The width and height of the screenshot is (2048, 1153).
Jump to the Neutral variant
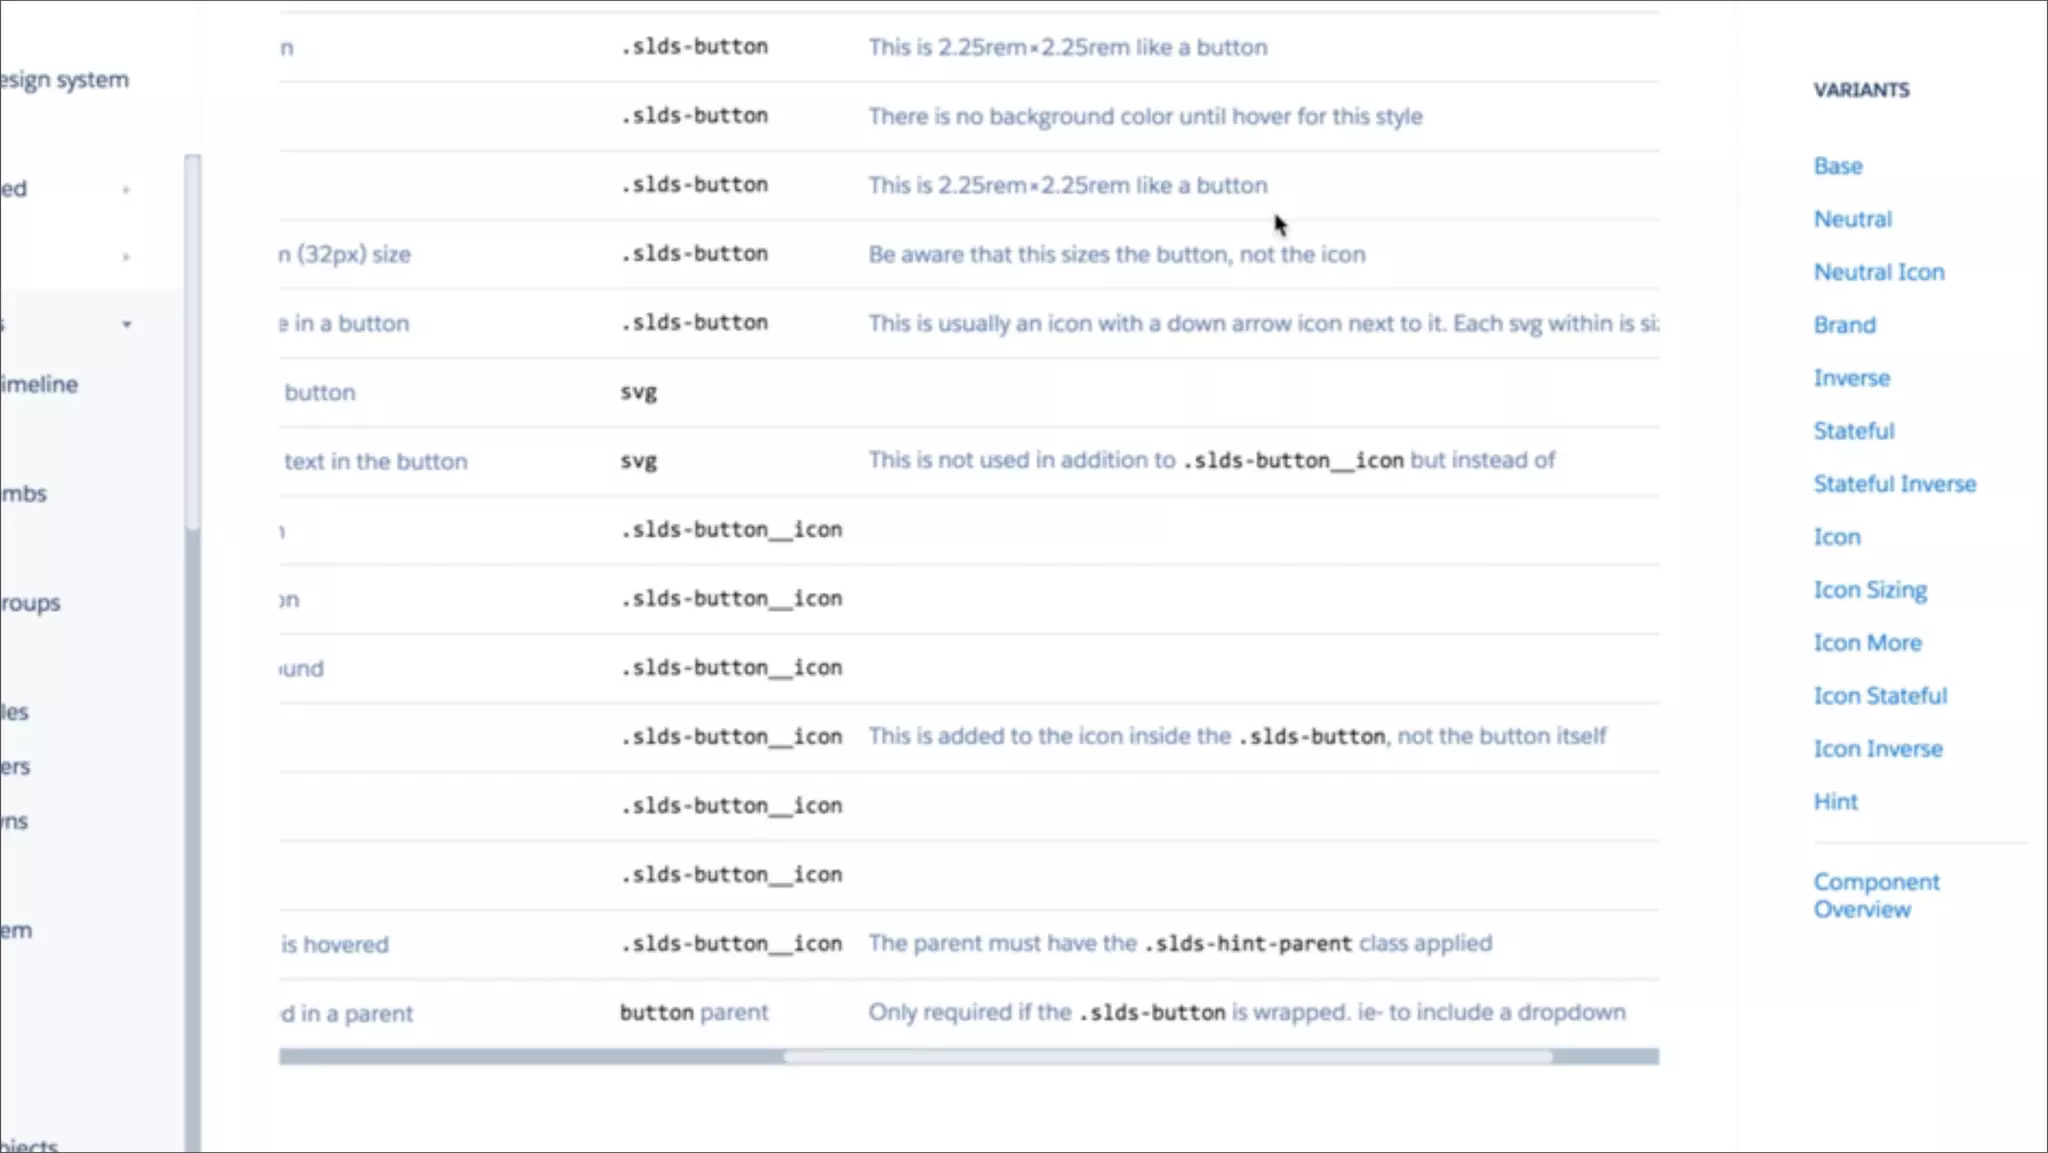pos(1852,219)
